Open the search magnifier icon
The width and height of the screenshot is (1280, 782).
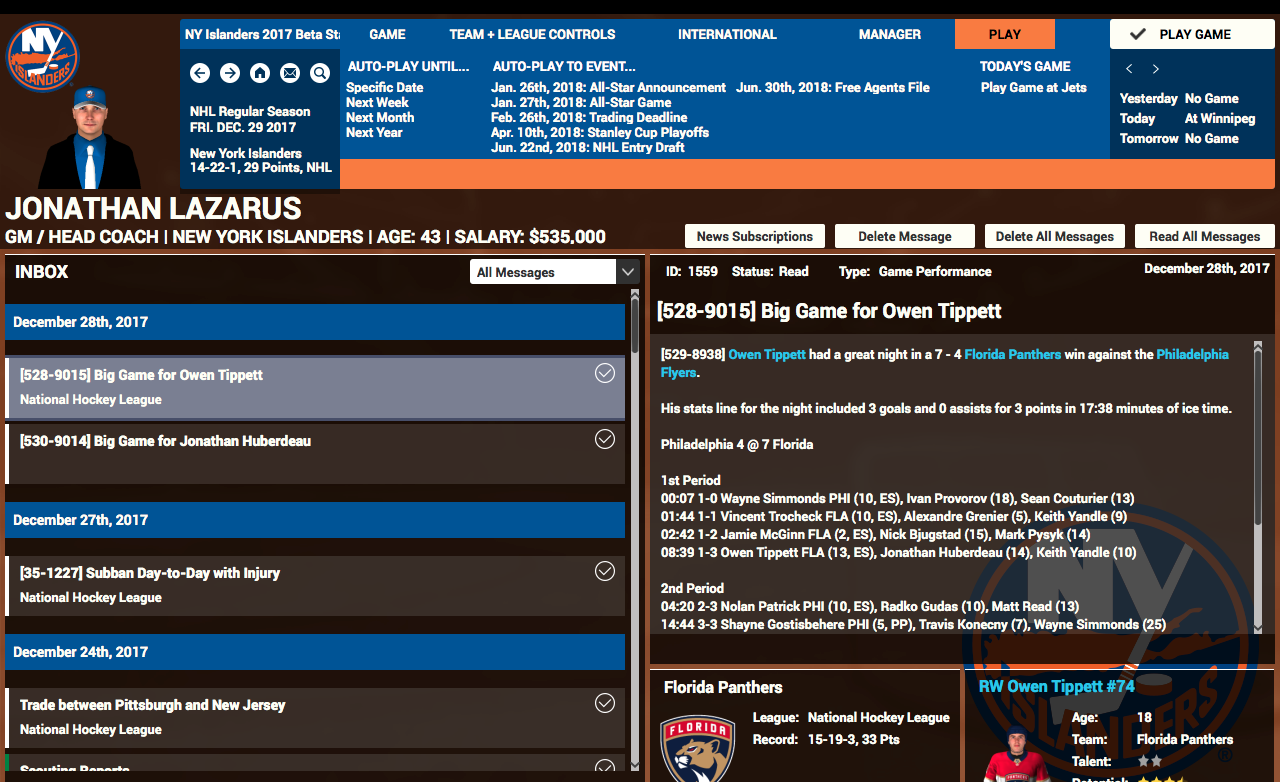(320, 73)
